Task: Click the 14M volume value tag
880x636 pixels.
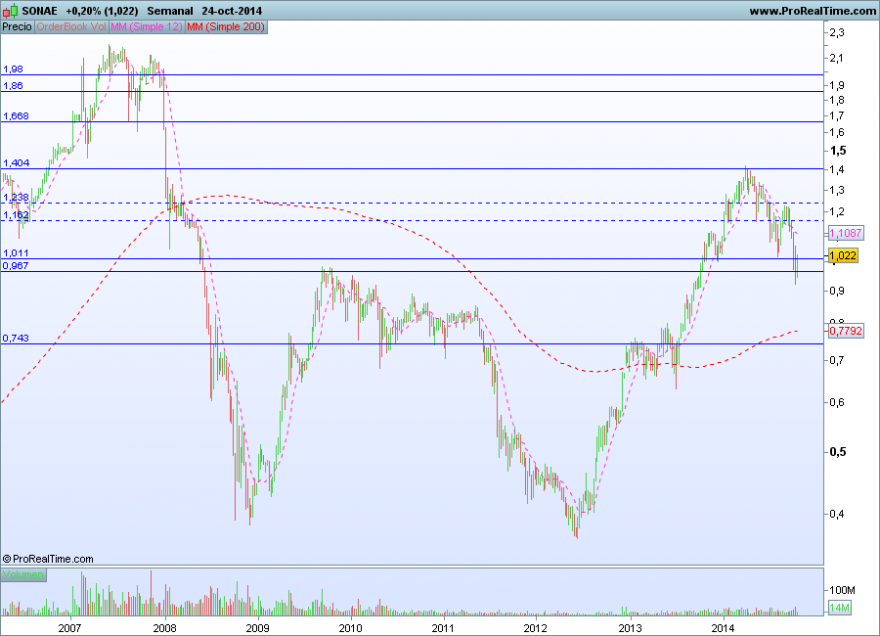Action: click(840, 608)
